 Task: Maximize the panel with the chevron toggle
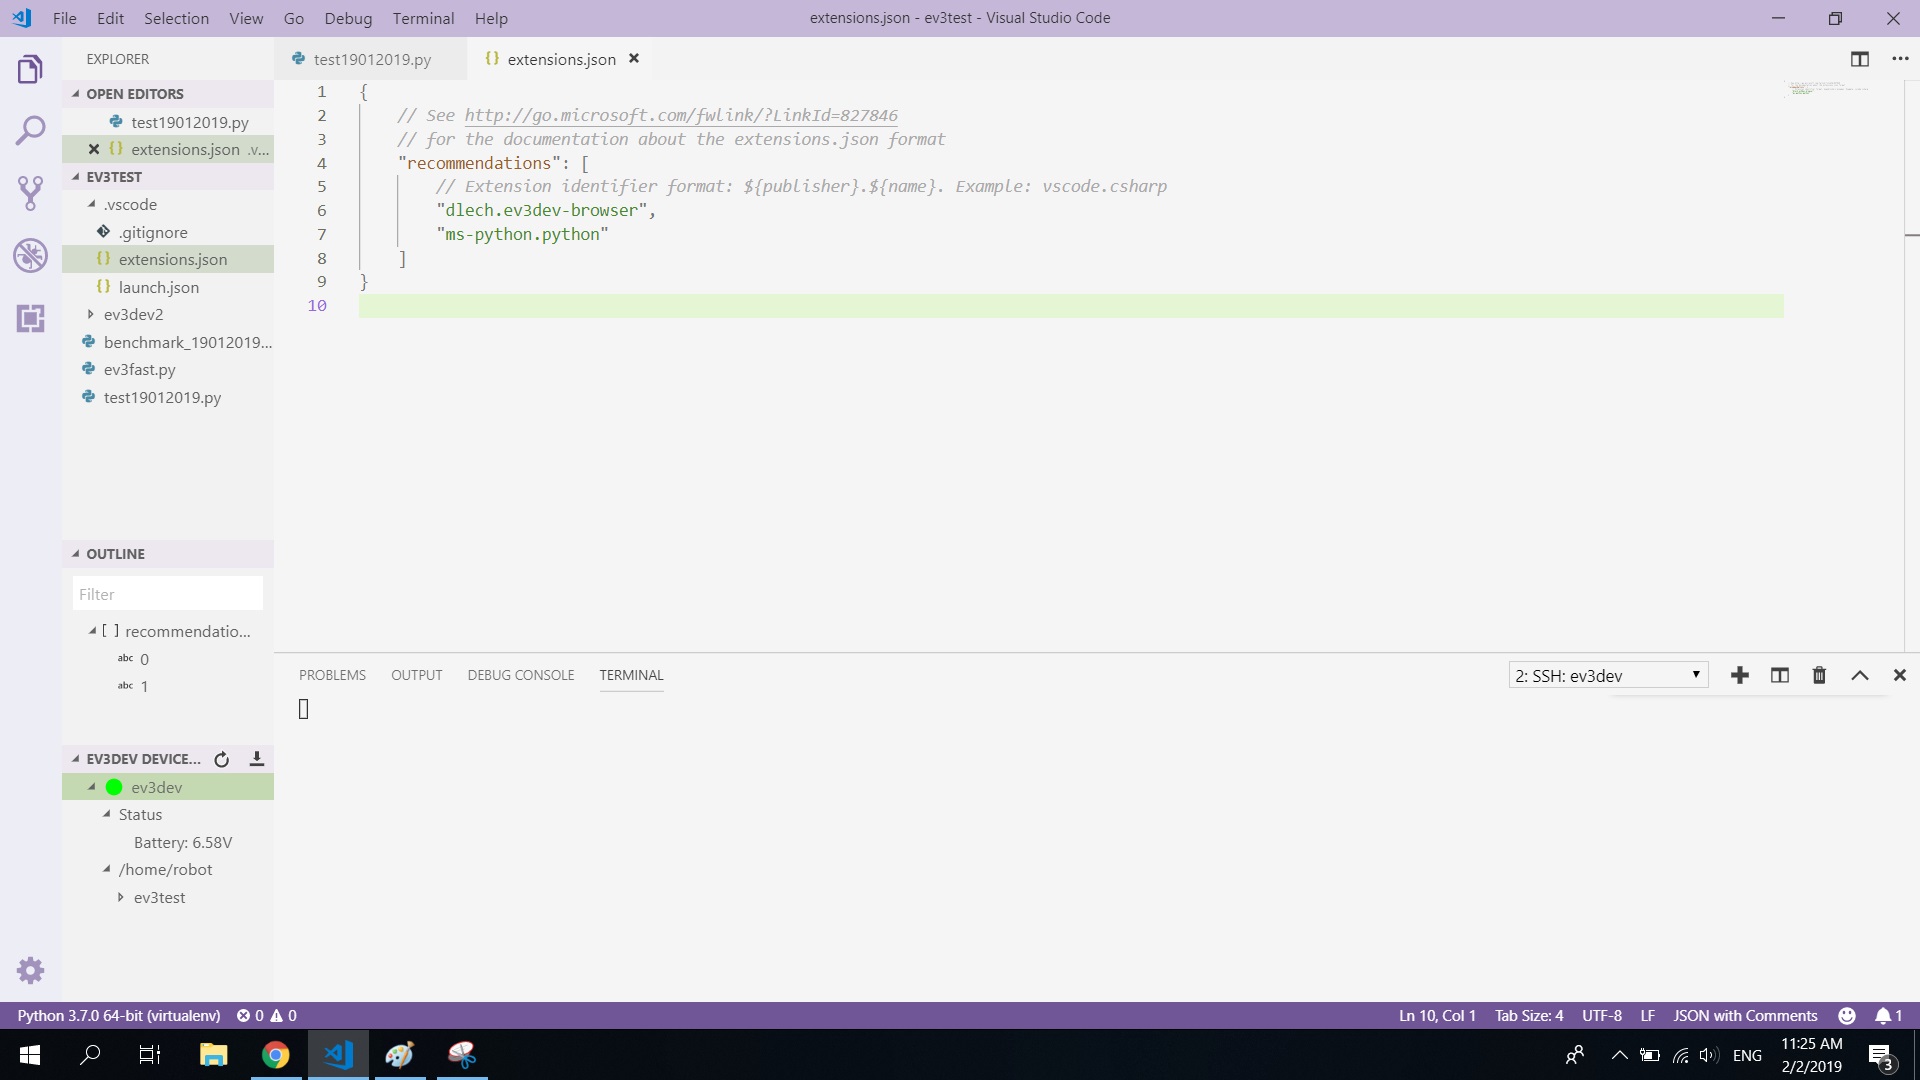1860,675
